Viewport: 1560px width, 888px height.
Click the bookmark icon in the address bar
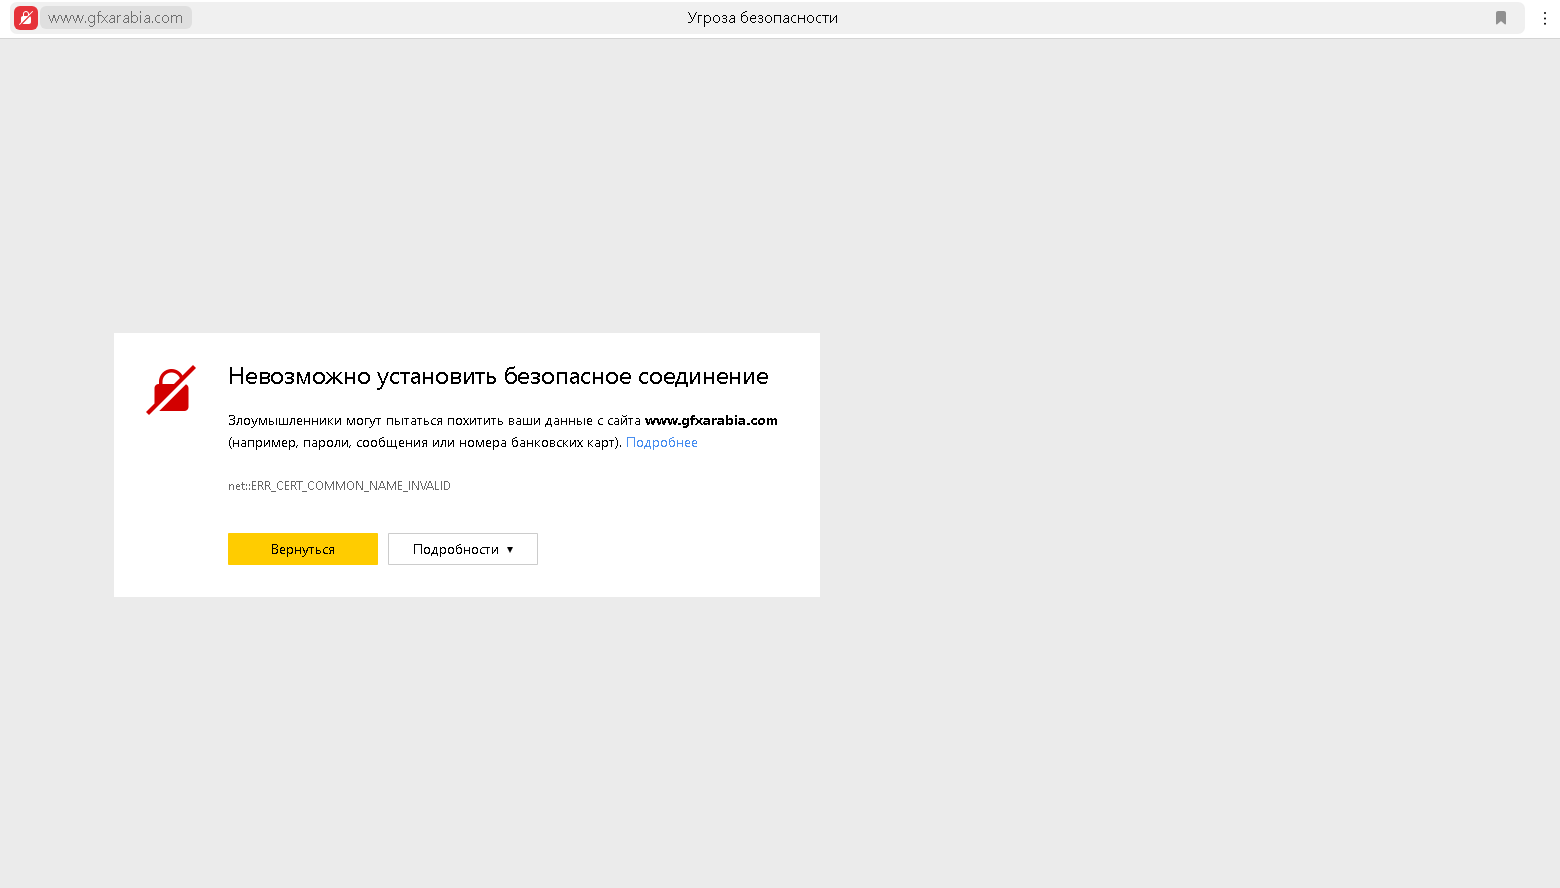click(x=1501, y=18)
